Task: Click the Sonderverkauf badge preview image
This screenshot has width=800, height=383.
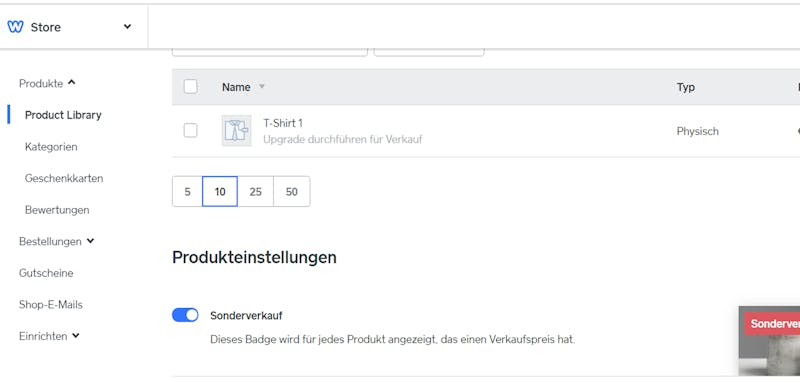Action: coord(769,341)
